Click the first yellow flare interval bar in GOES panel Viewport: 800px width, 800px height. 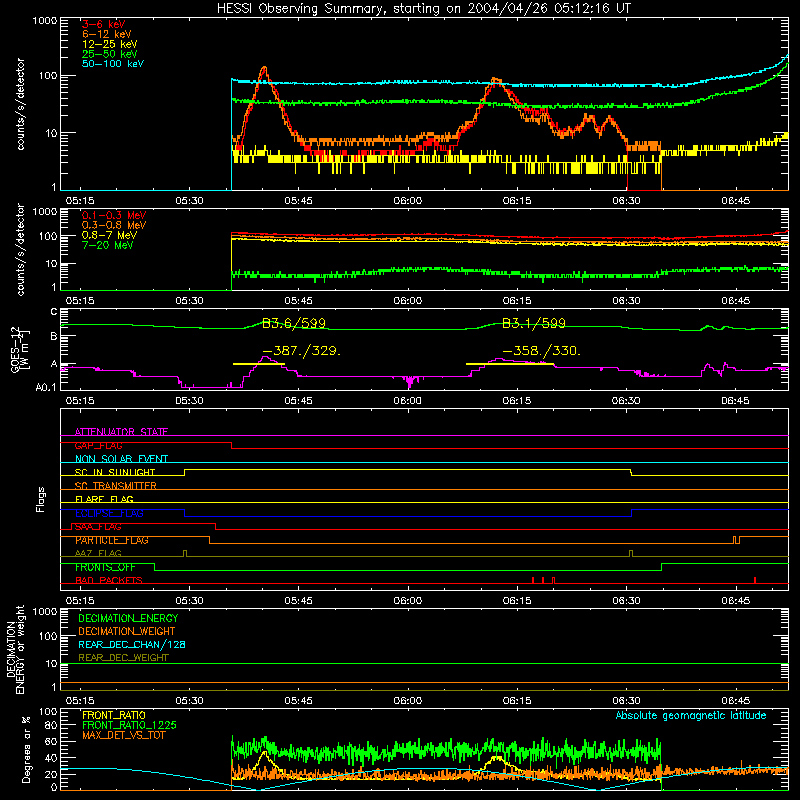click(x=259, y=364)
